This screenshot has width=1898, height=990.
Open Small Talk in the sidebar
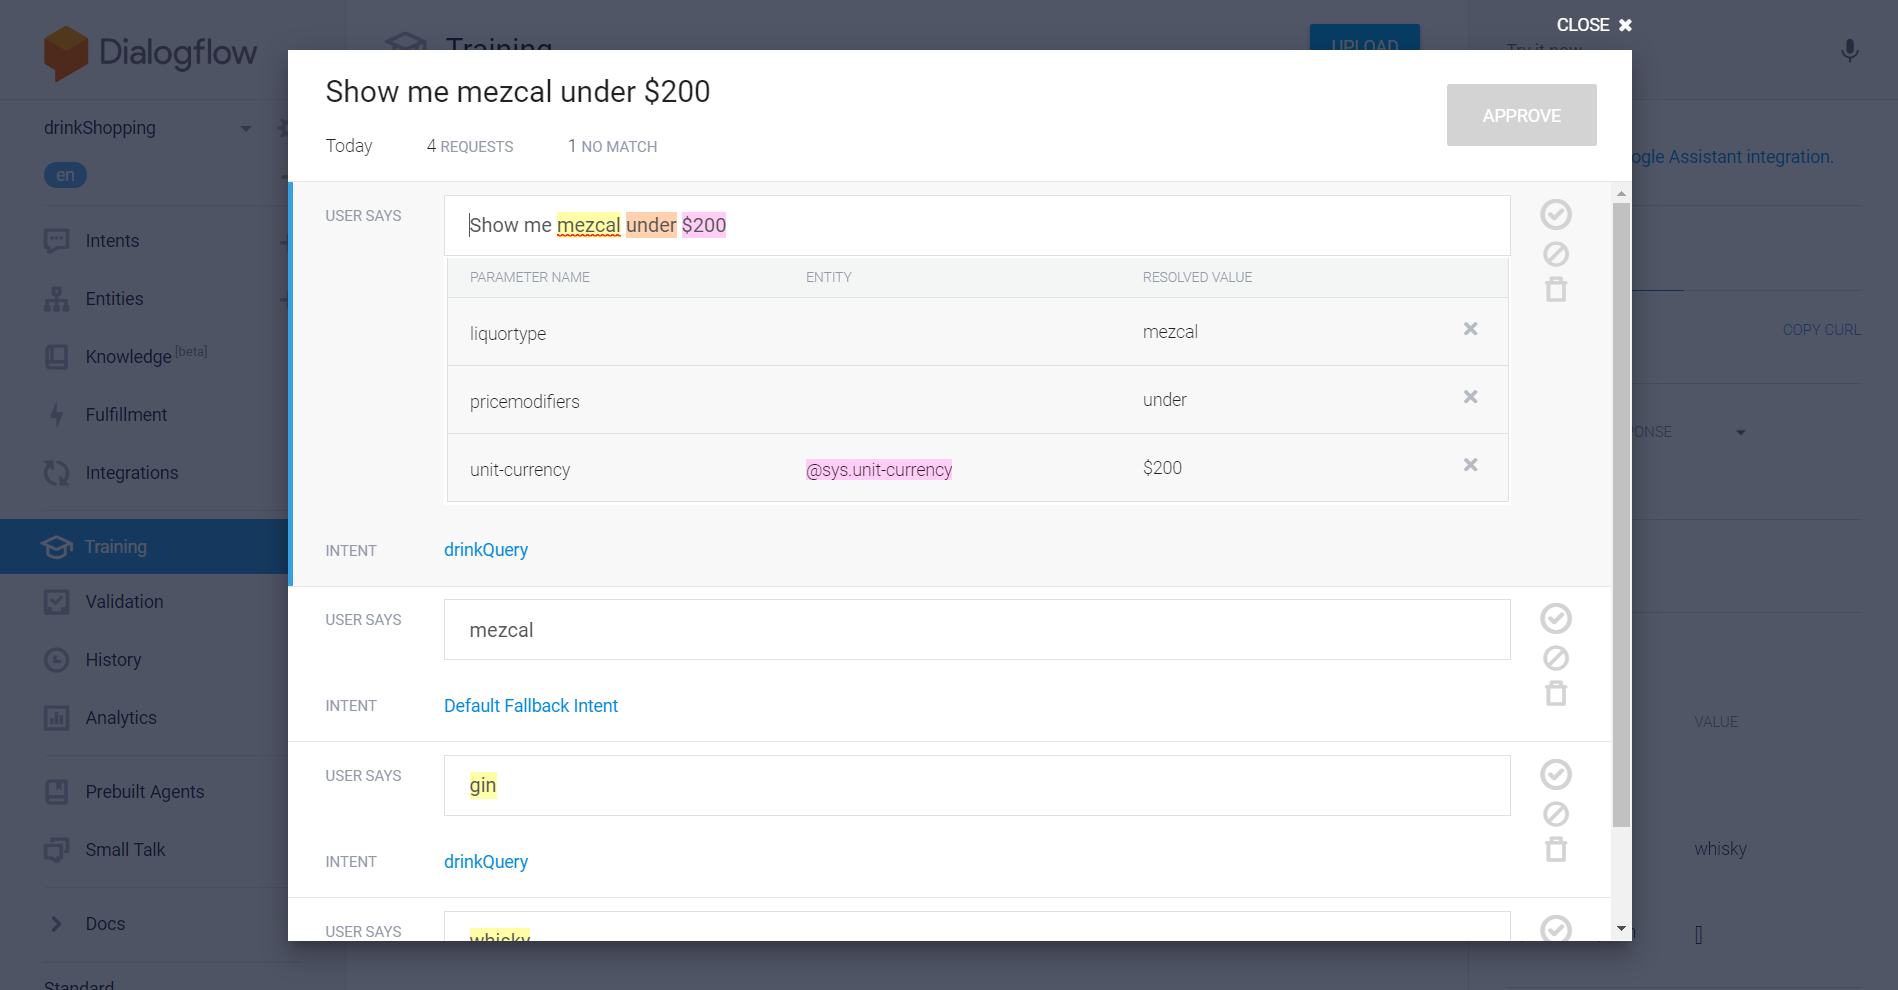(x=125, y=850)
